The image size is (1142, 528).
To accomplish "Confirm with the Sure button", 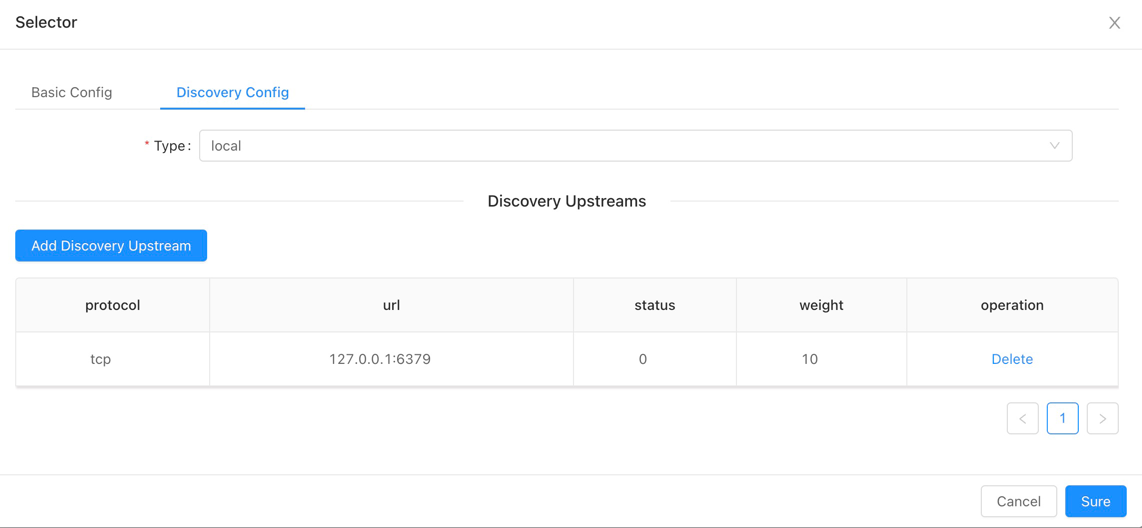I will 1095,502.
